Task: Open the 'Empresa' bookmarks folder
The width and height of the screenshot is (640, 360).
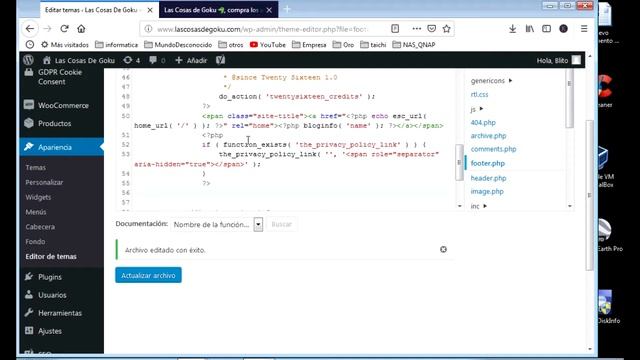Action: 309,44
